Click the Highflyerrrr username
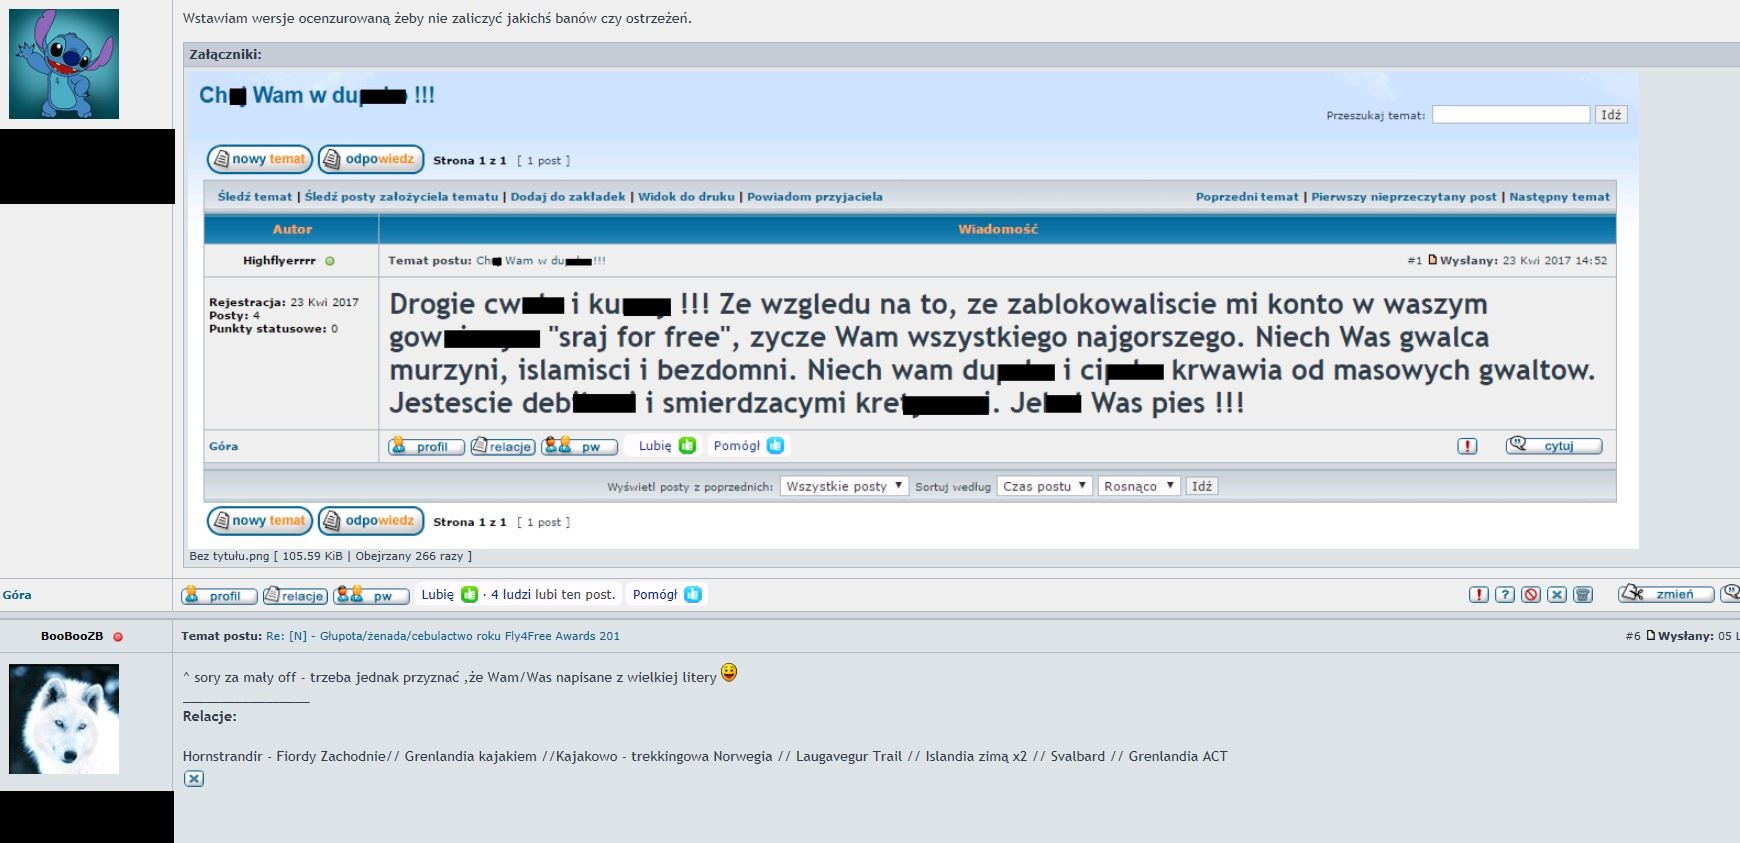This screenshot has width=1740, height=843. coord(279,261)
